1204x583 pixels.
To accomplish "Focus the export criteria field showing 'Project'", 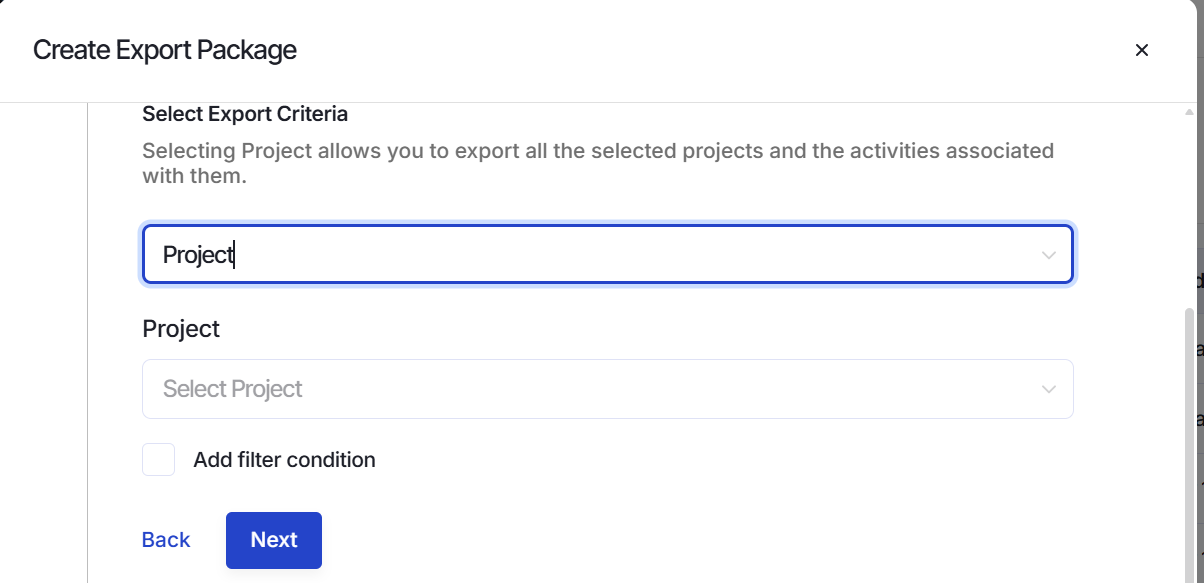I will click(x=608, y=254).
